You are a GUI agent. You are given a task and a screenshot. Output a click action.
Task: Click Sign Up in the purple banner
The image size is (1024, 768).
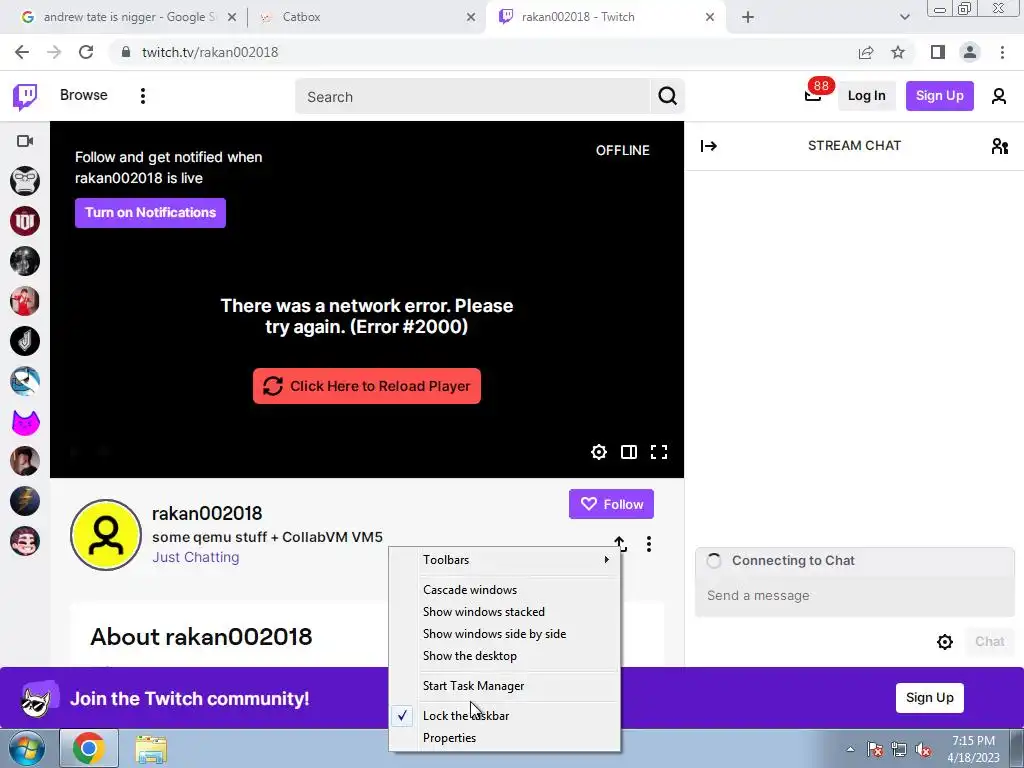[929, 698]
